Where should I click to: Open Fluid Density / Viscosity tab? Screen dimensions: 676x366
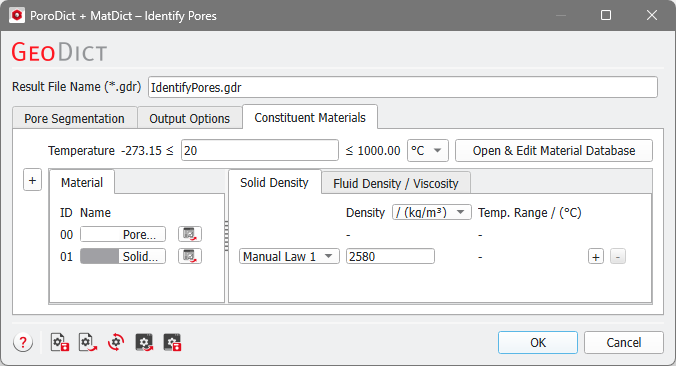(x=396, y=183)
